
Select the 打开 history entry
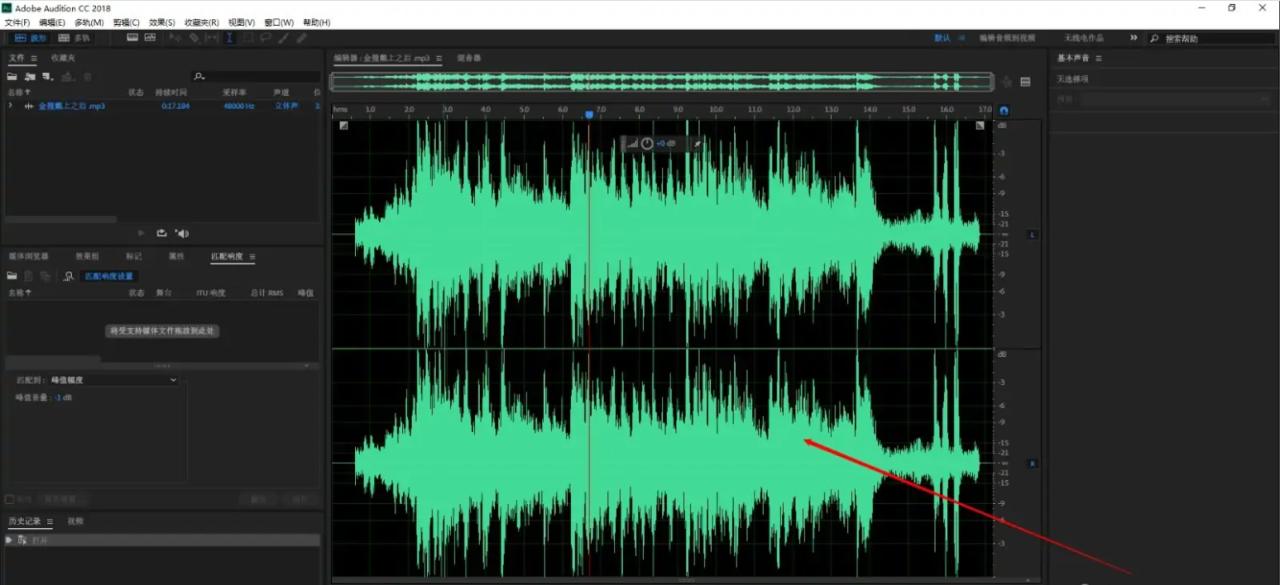162,540
